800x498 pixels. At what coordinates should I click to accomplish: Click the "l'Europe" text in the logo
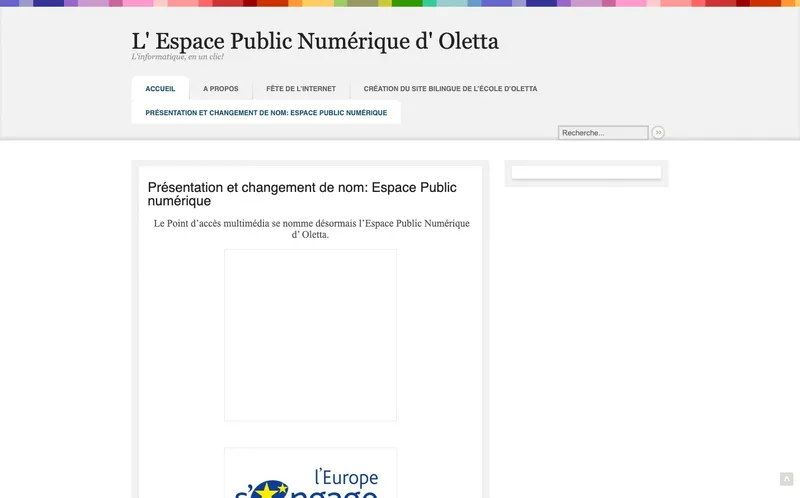(x=345, y=476)
